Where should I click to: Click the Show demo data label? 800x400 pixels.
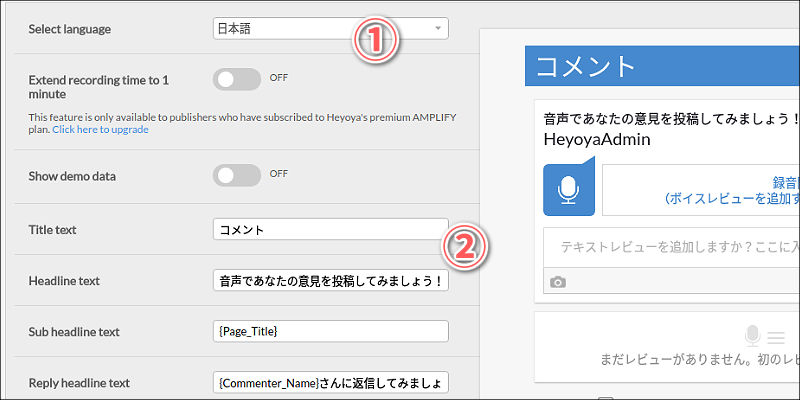point(72,176)
